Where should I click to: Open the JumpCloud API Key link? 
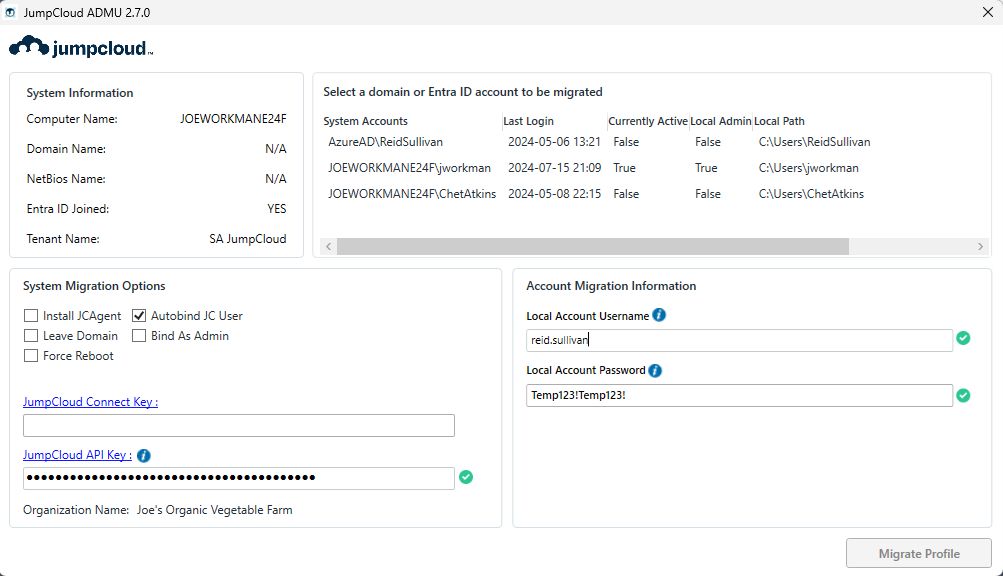coord(77,455)
